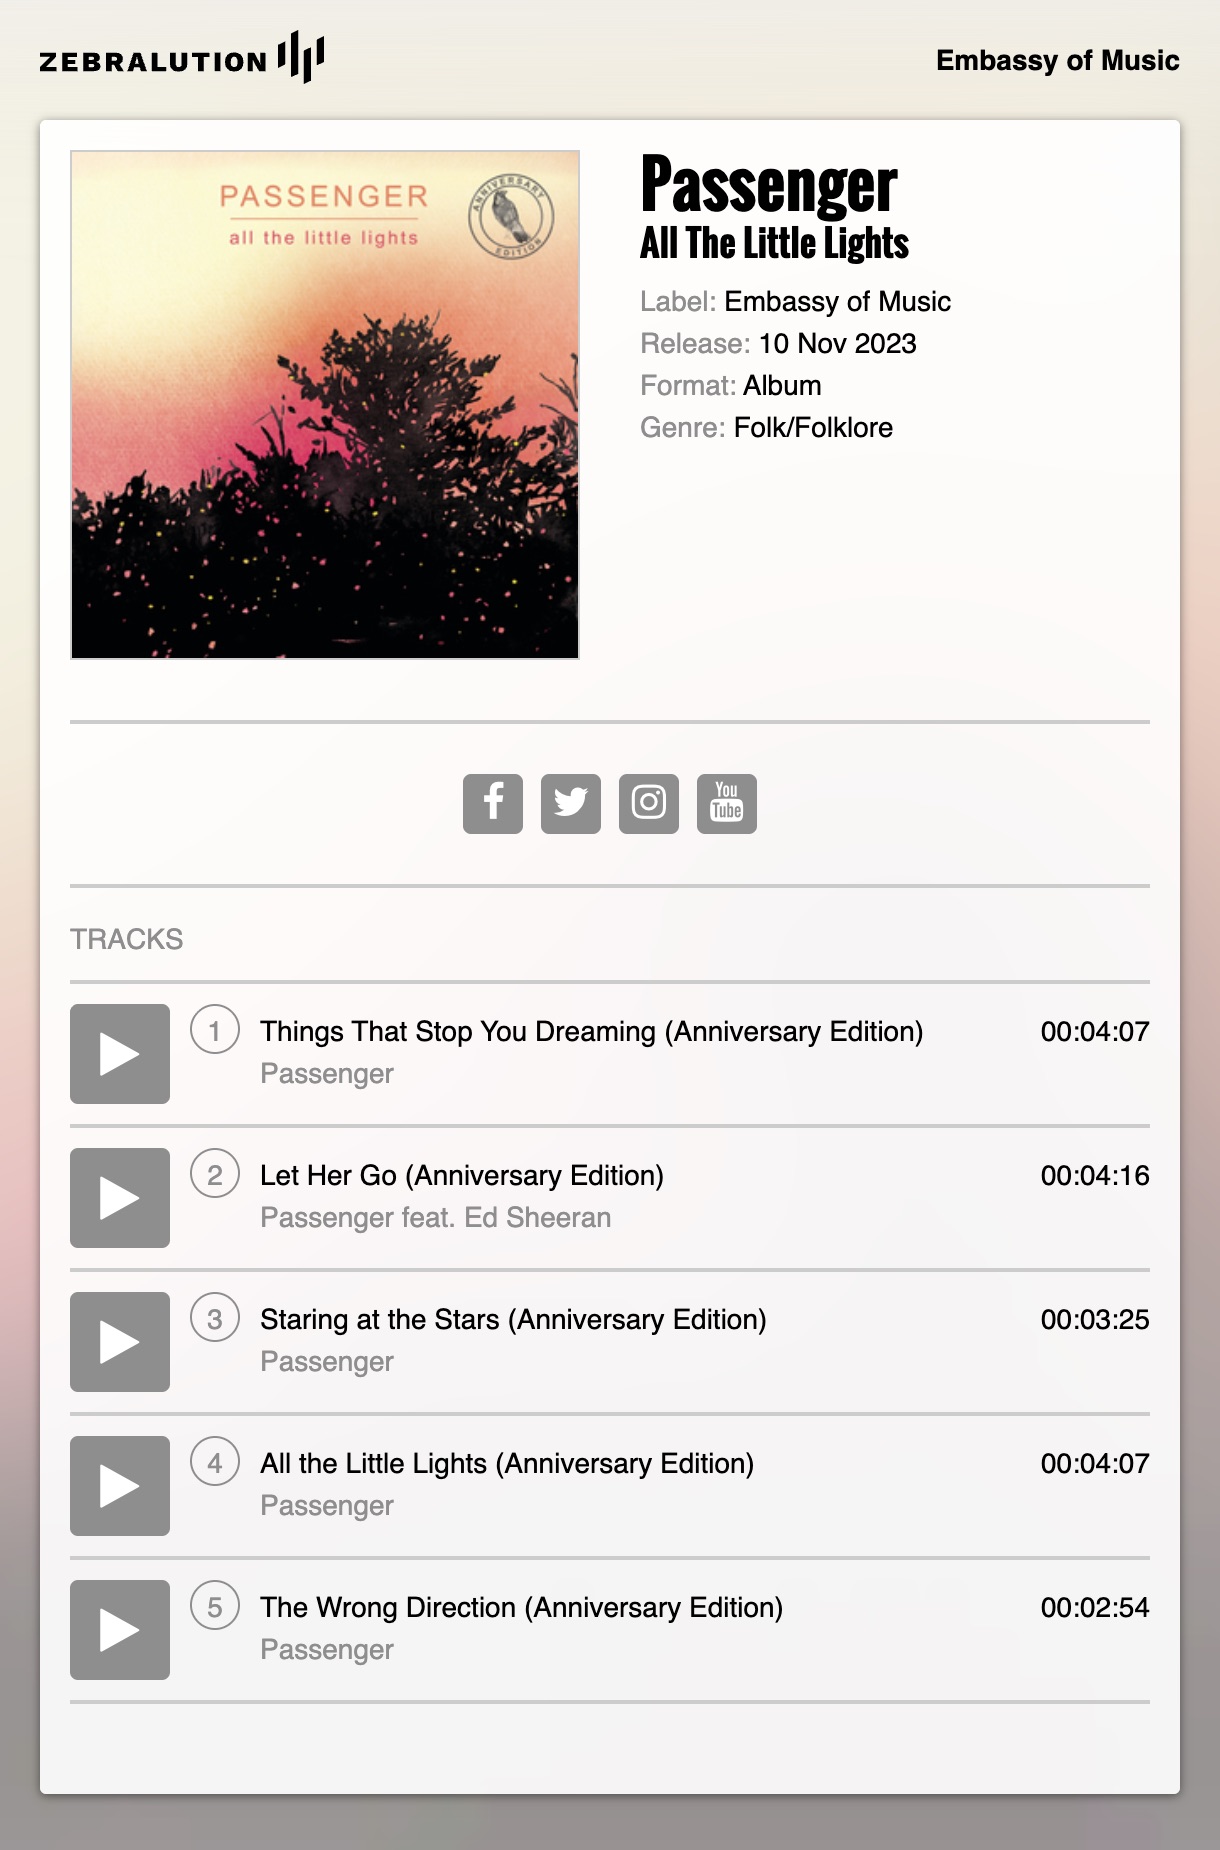Click The Wrong Direction track title
Screen dimensions: 1220x1850
tap(522, 1607)
